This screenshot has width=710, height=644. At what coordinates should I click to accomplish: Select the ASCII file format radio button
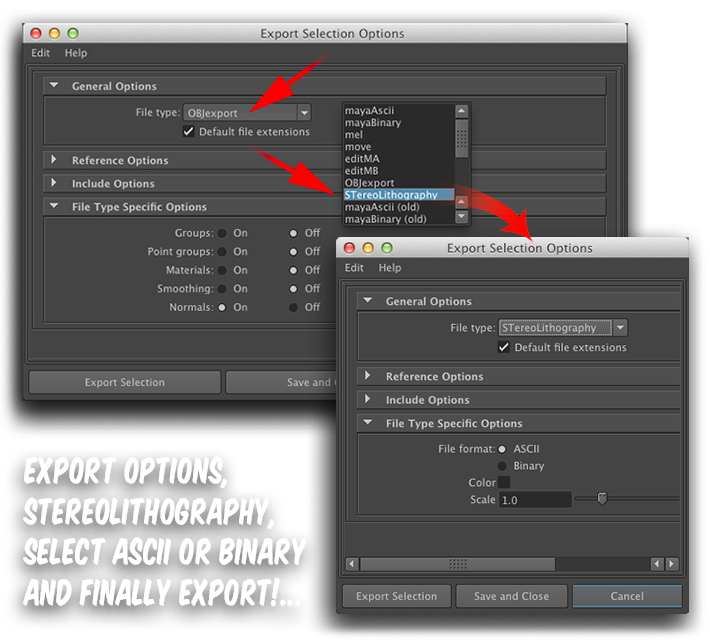[502, 449]
